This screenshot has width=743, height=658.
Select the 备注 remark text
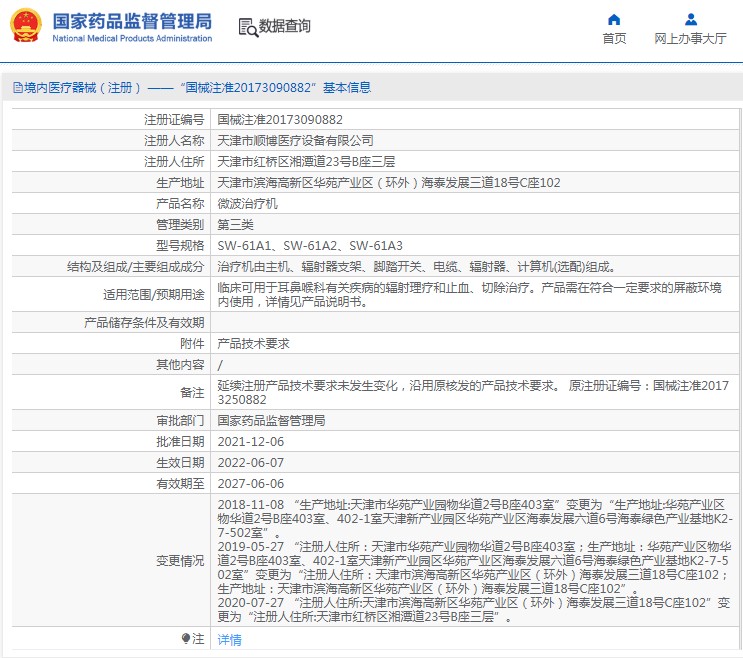(473, 392)
